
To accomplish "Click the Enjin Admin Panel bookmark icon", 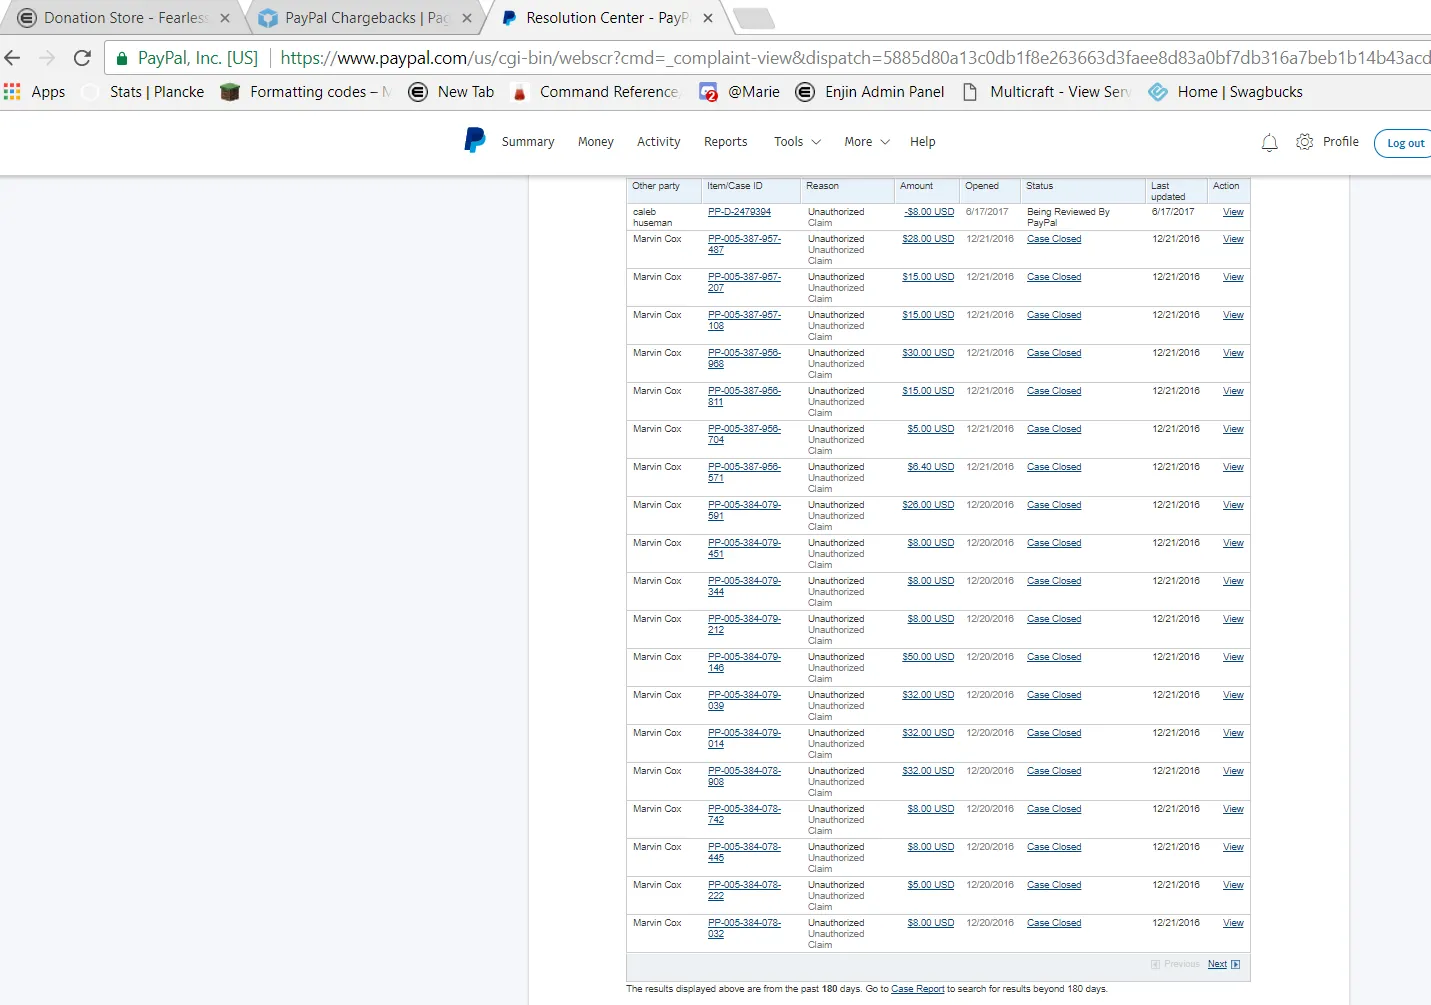I will 805,92.
